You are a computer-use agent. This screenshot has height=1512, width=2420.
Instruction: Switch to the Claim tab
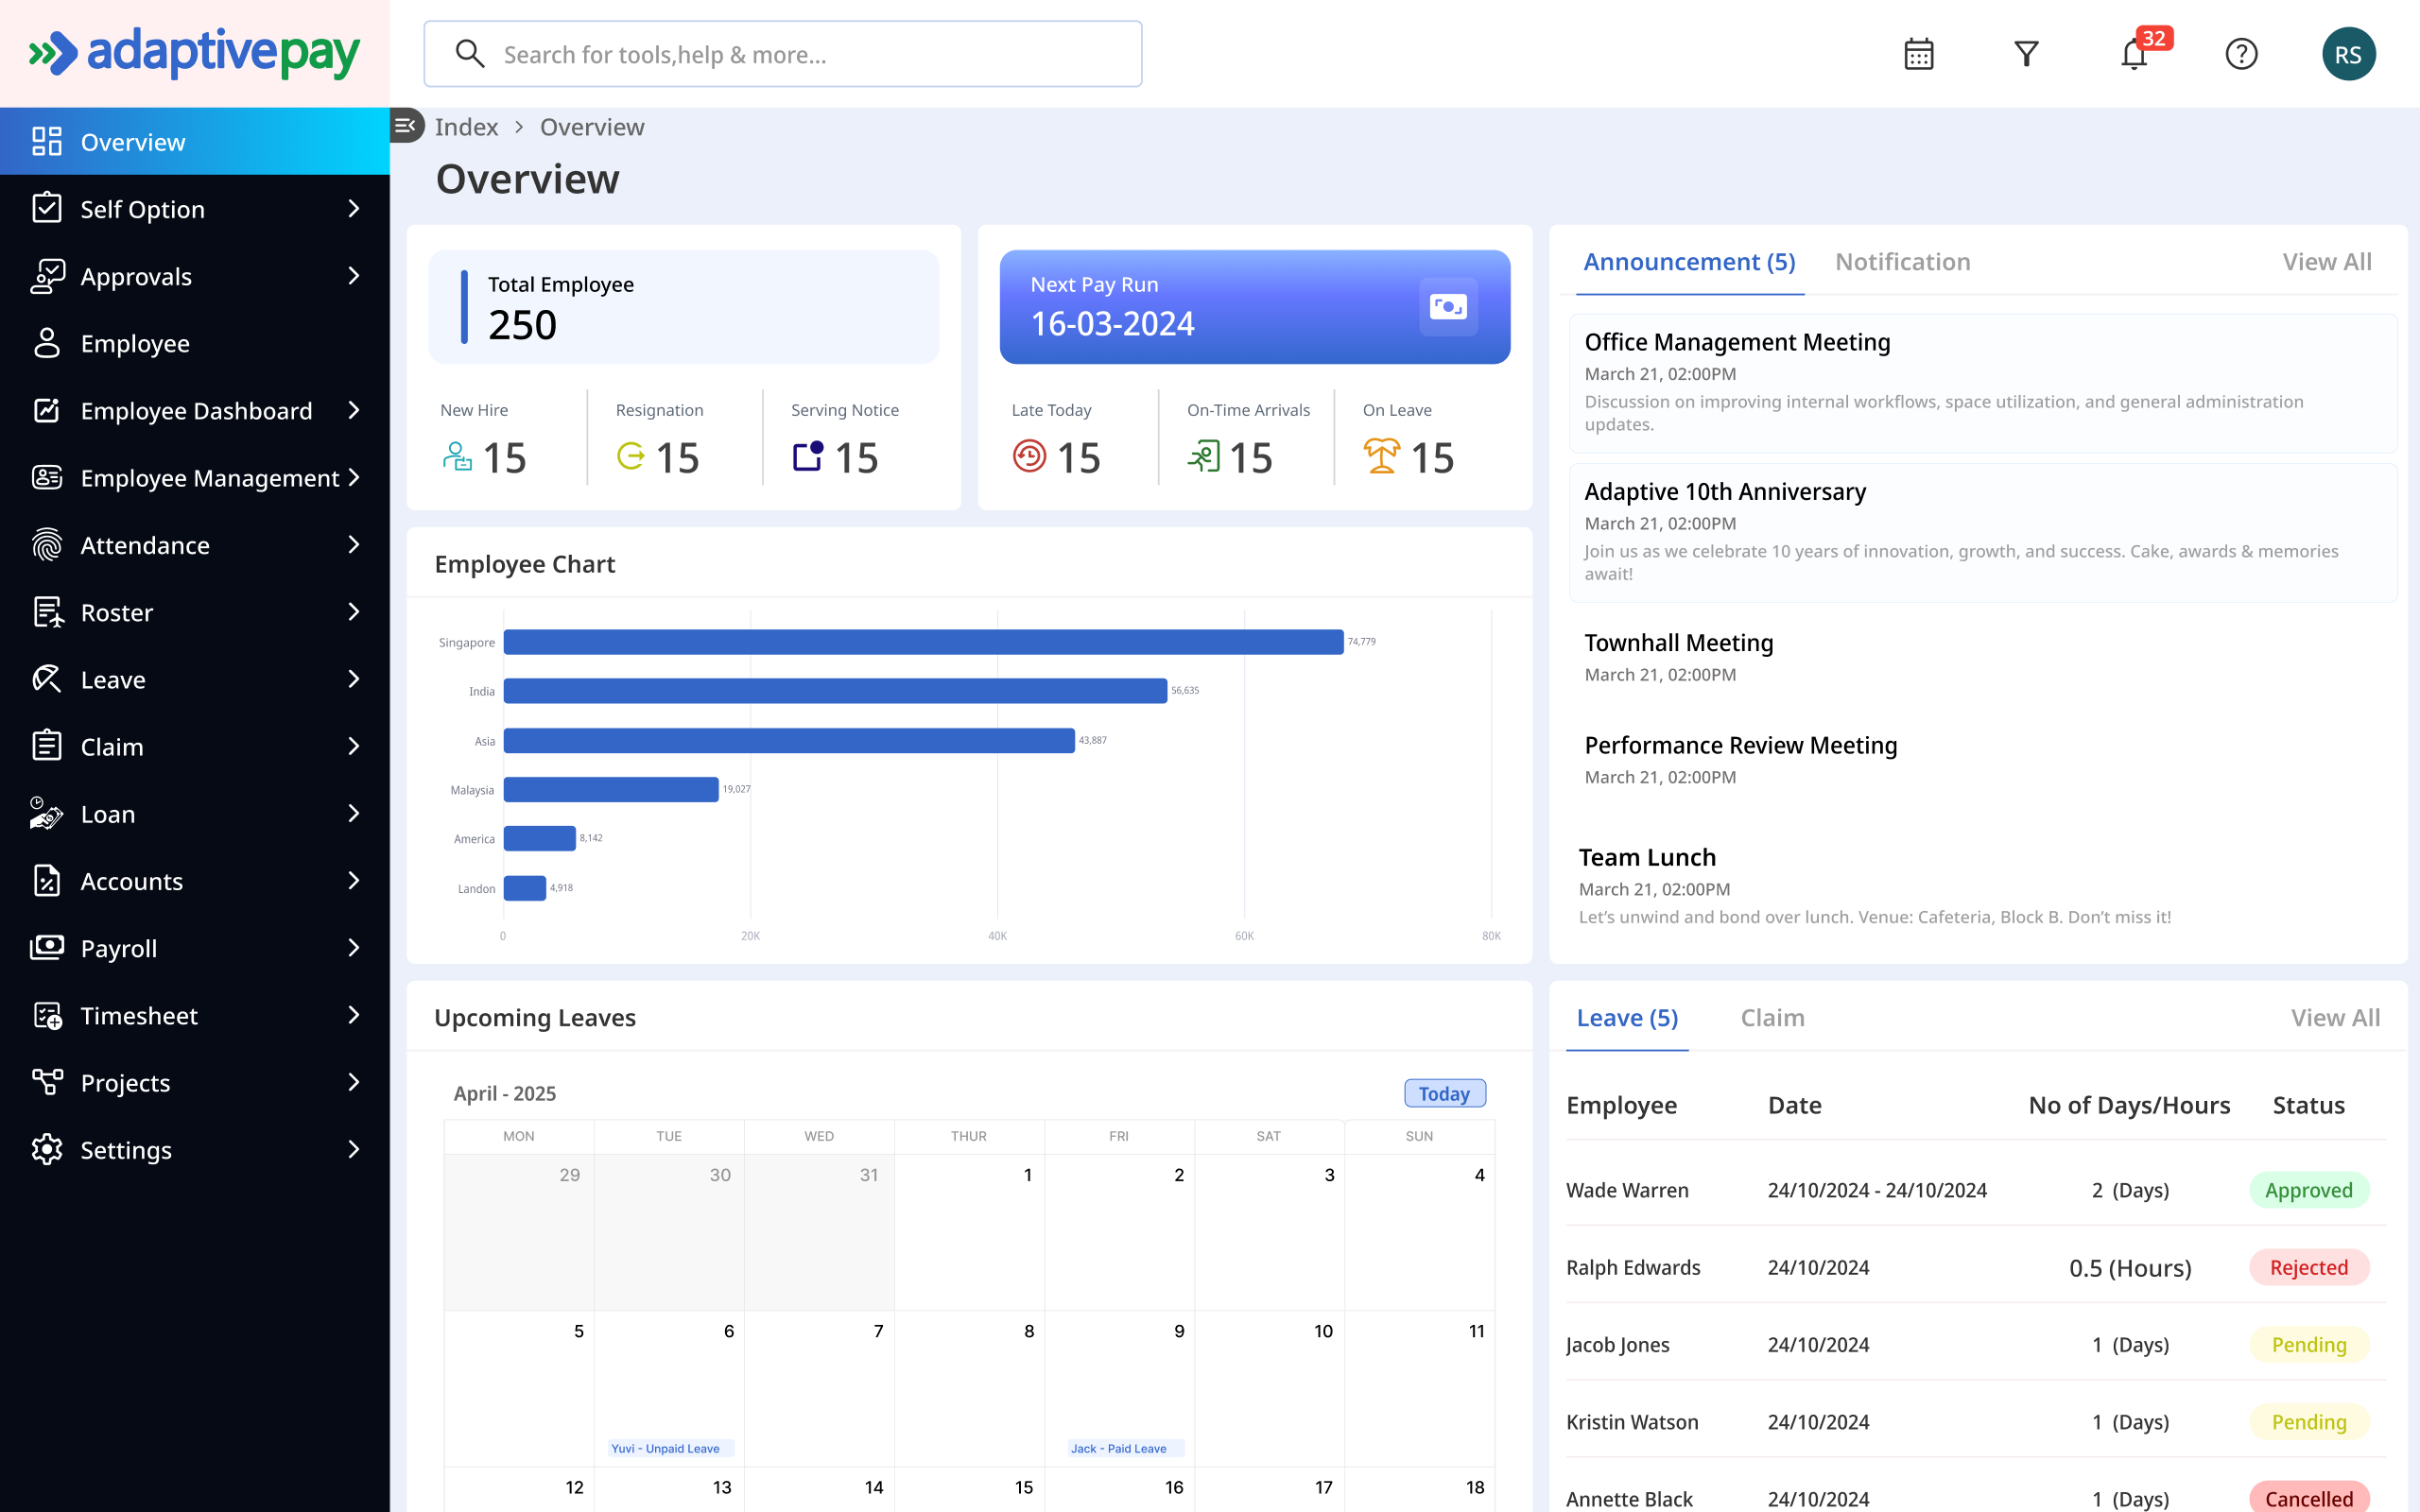click(x=1772, y=1018)
